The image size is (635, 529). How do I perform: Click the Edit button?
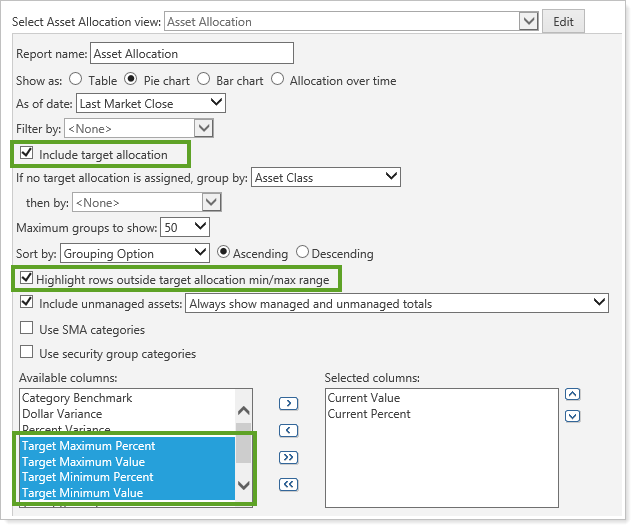pos(563,21)
